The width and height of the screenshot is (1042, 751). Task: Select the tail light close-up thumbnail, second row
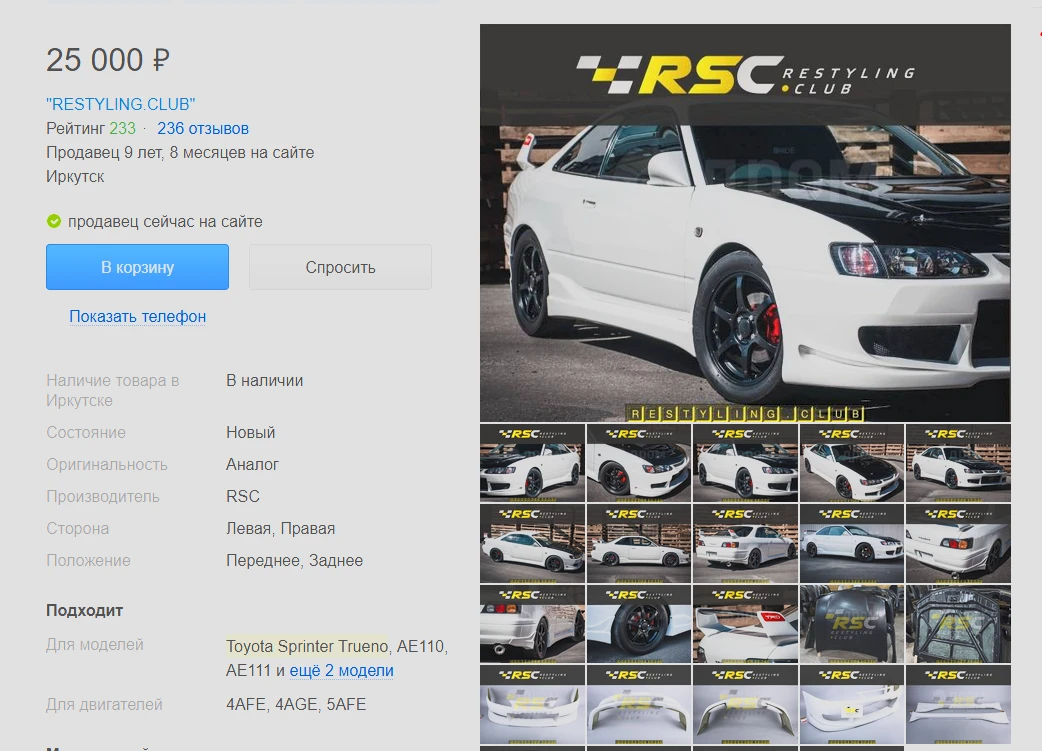coord(958,544)
